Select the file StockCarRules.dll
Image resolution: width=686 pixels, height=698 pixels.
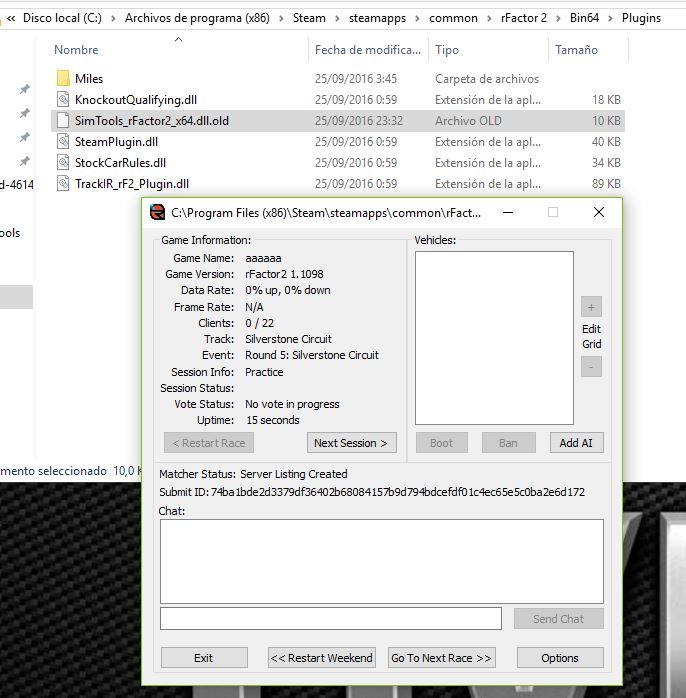point(120,163)
